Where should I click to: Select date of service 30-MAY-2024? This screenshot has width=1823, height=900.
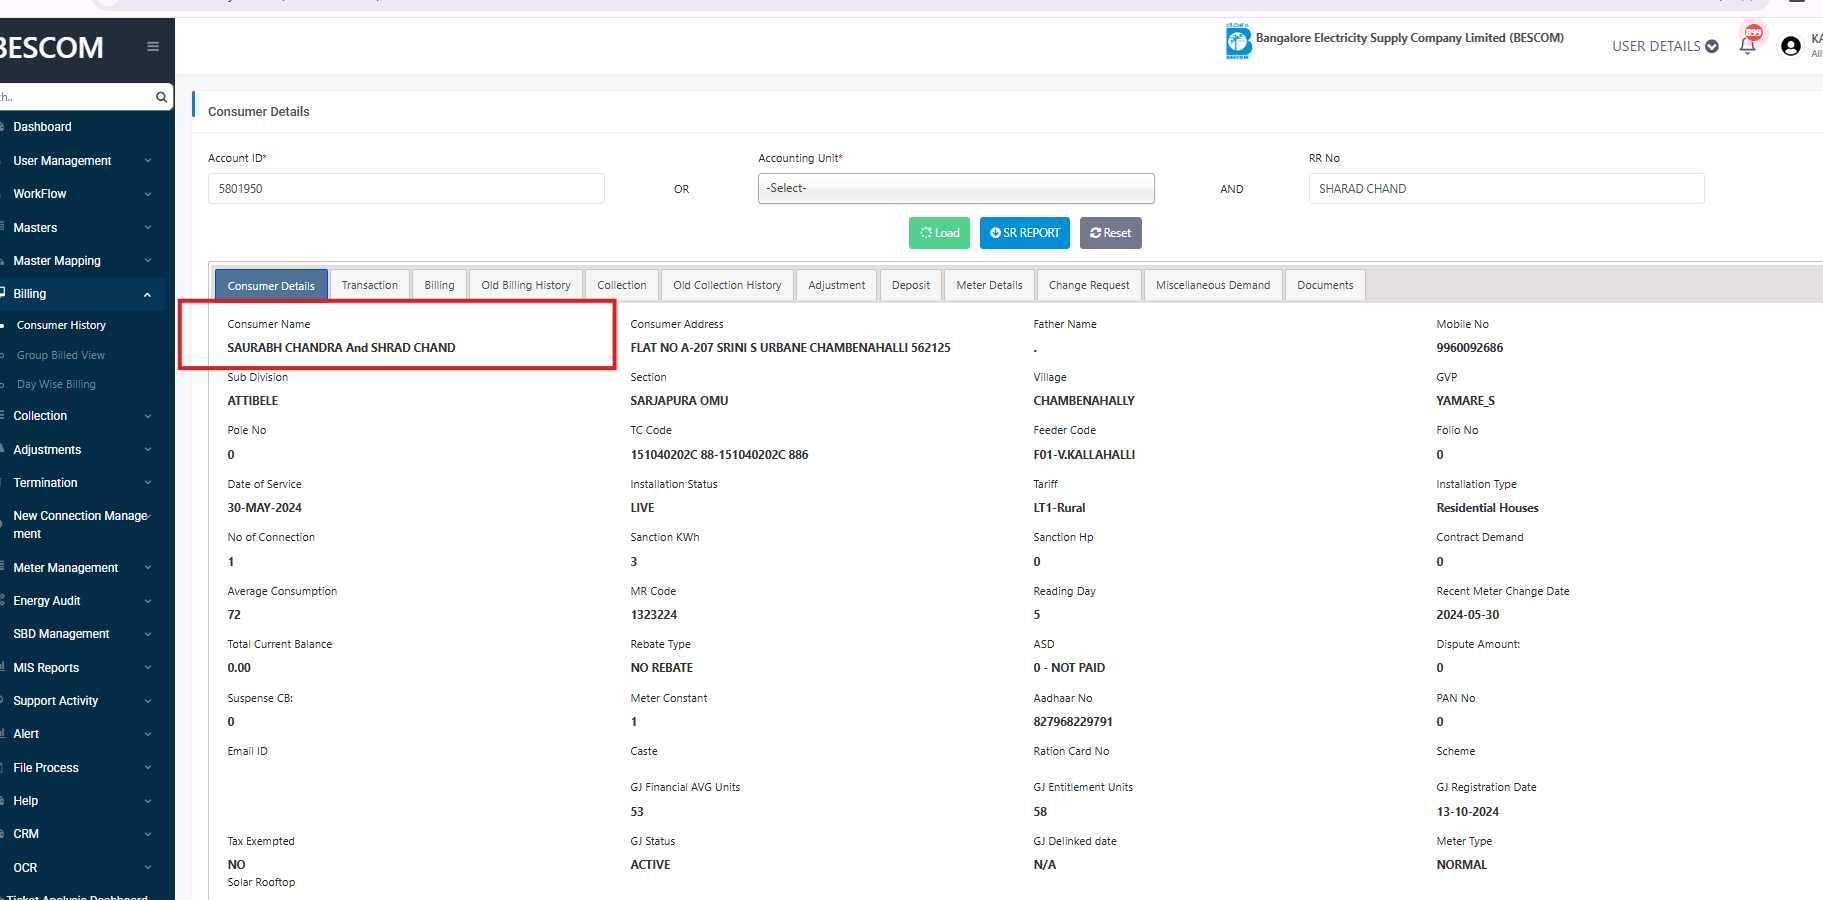(264, 508)
